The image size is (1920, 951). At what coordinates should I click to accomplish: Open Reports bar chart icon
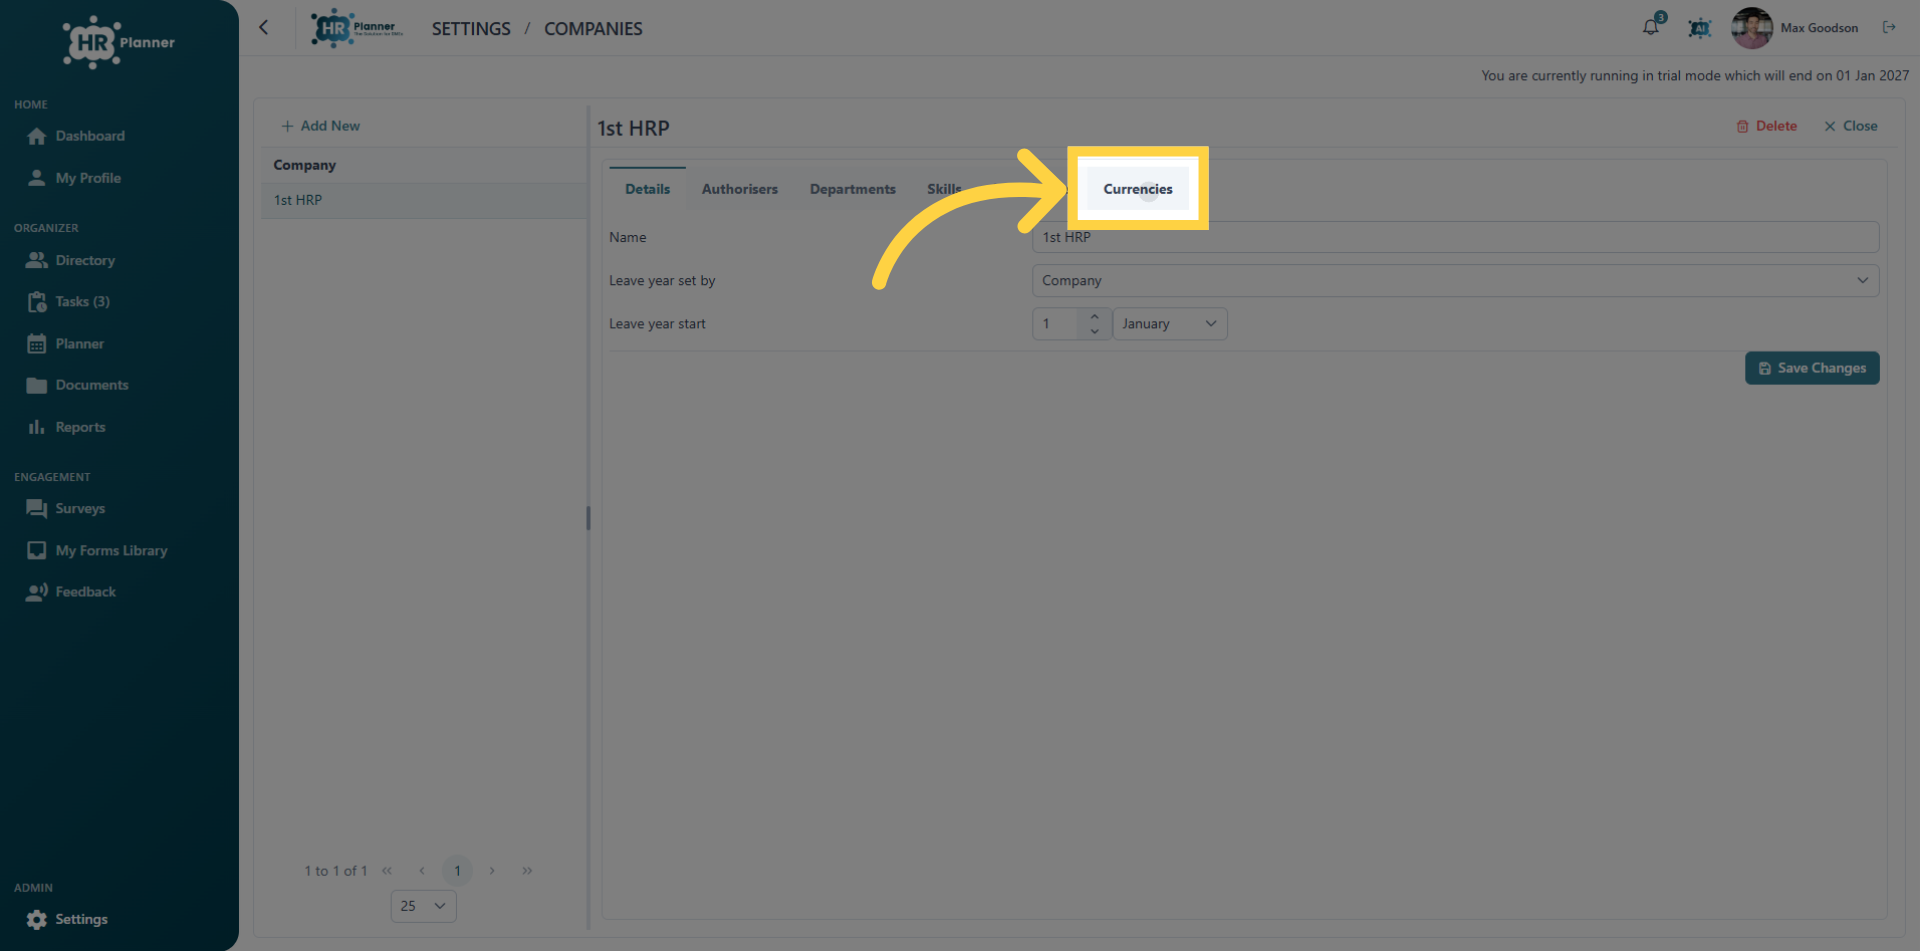pyautogui.click(x=37, y=427)
